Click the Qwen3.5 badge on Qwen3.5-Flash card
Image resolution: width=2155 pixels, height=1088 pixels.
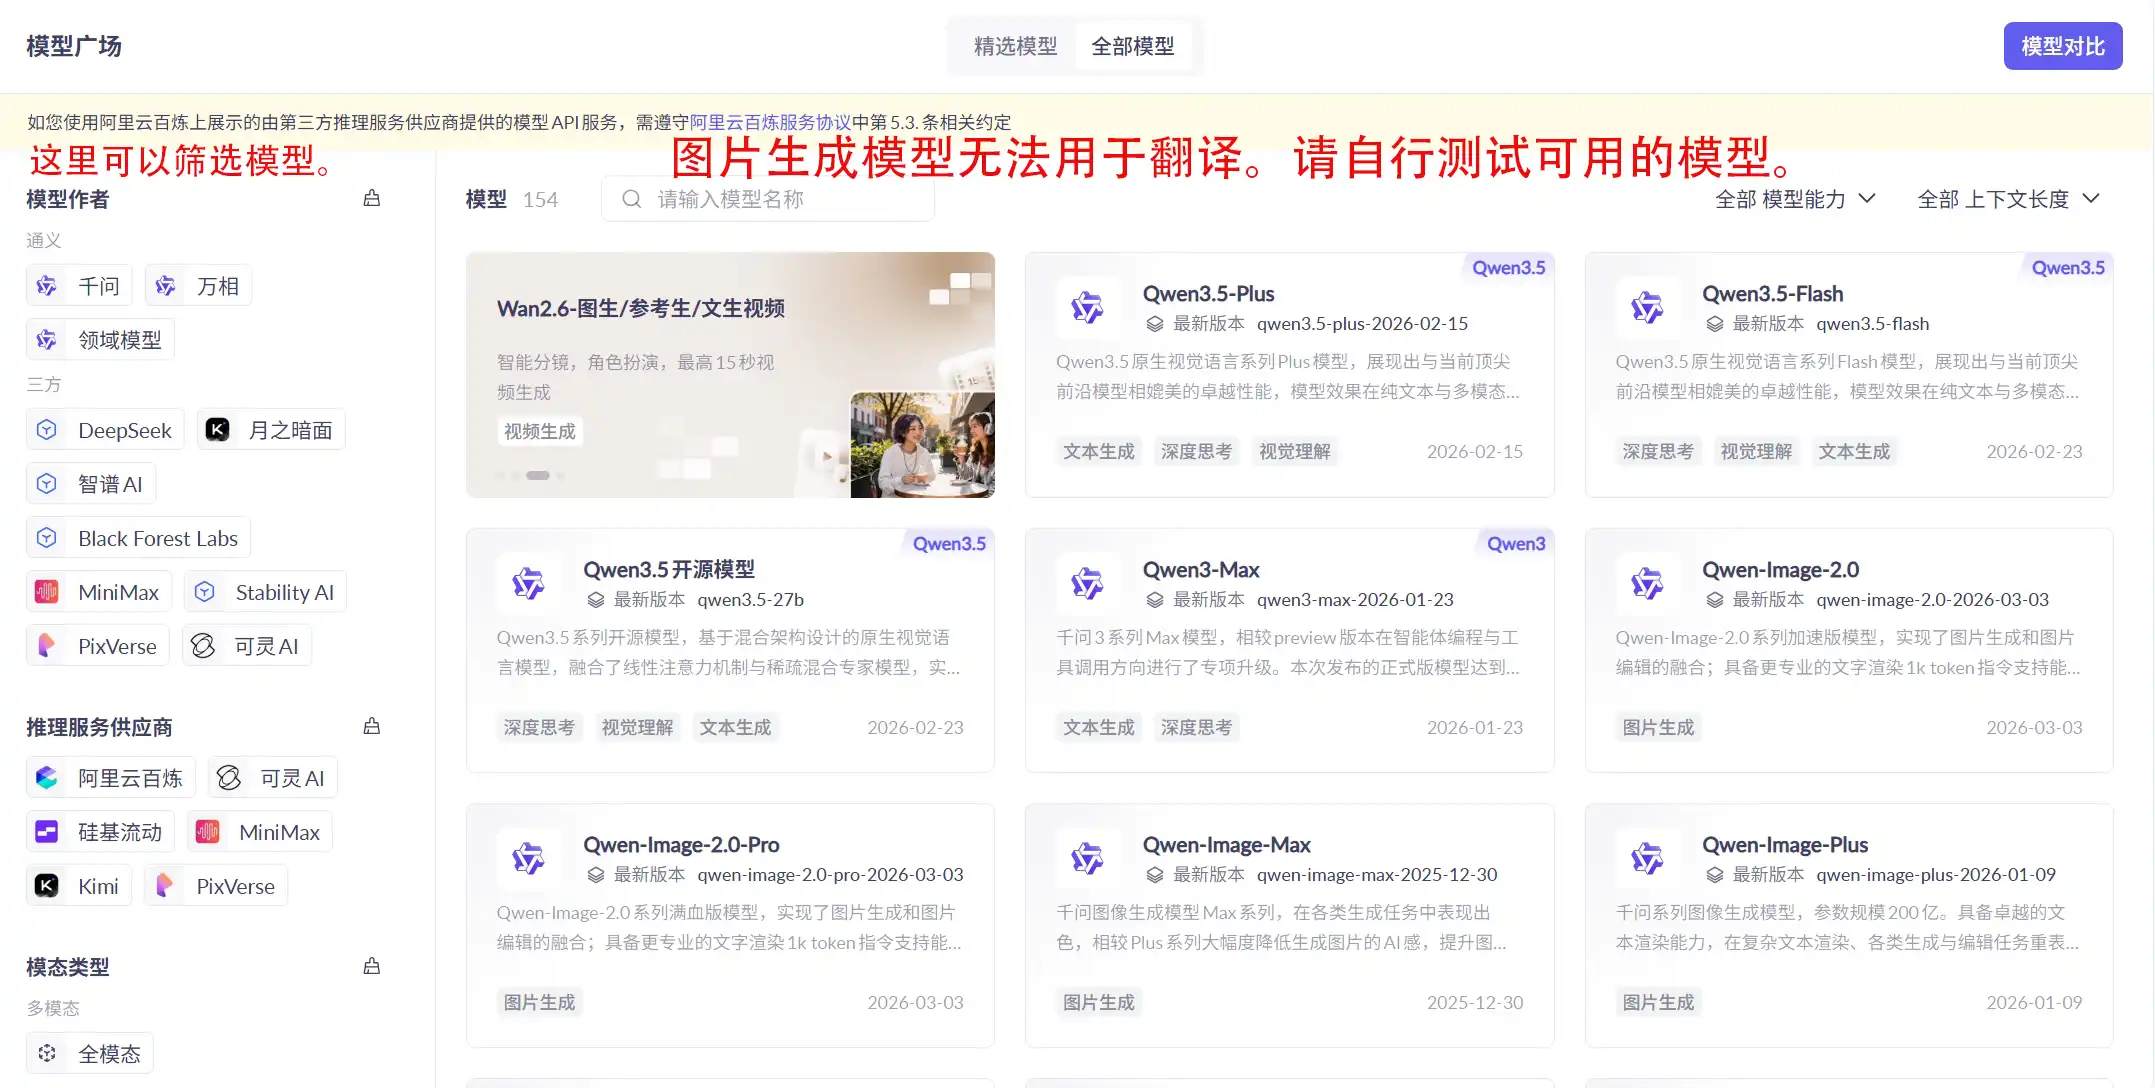(x=2068, y=267)
